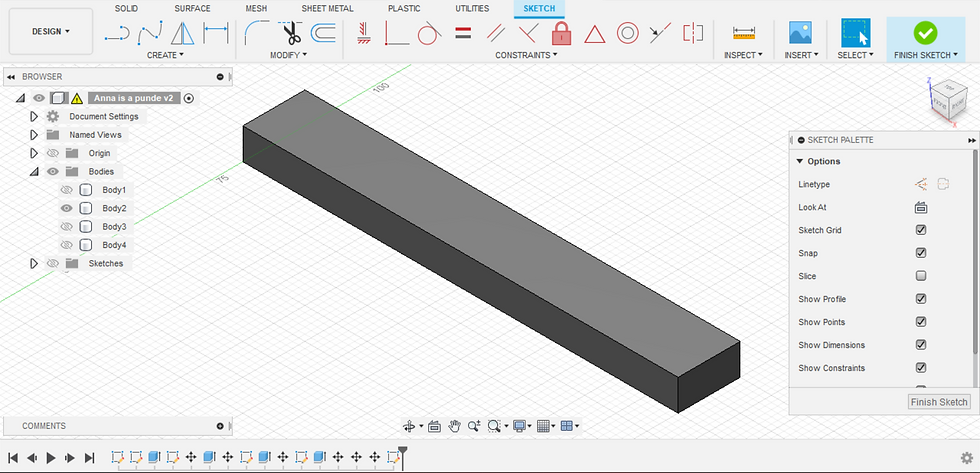Click the Look At icon in Sketch Palette
The height and width of the screenshot is (473, 980).
921,208
